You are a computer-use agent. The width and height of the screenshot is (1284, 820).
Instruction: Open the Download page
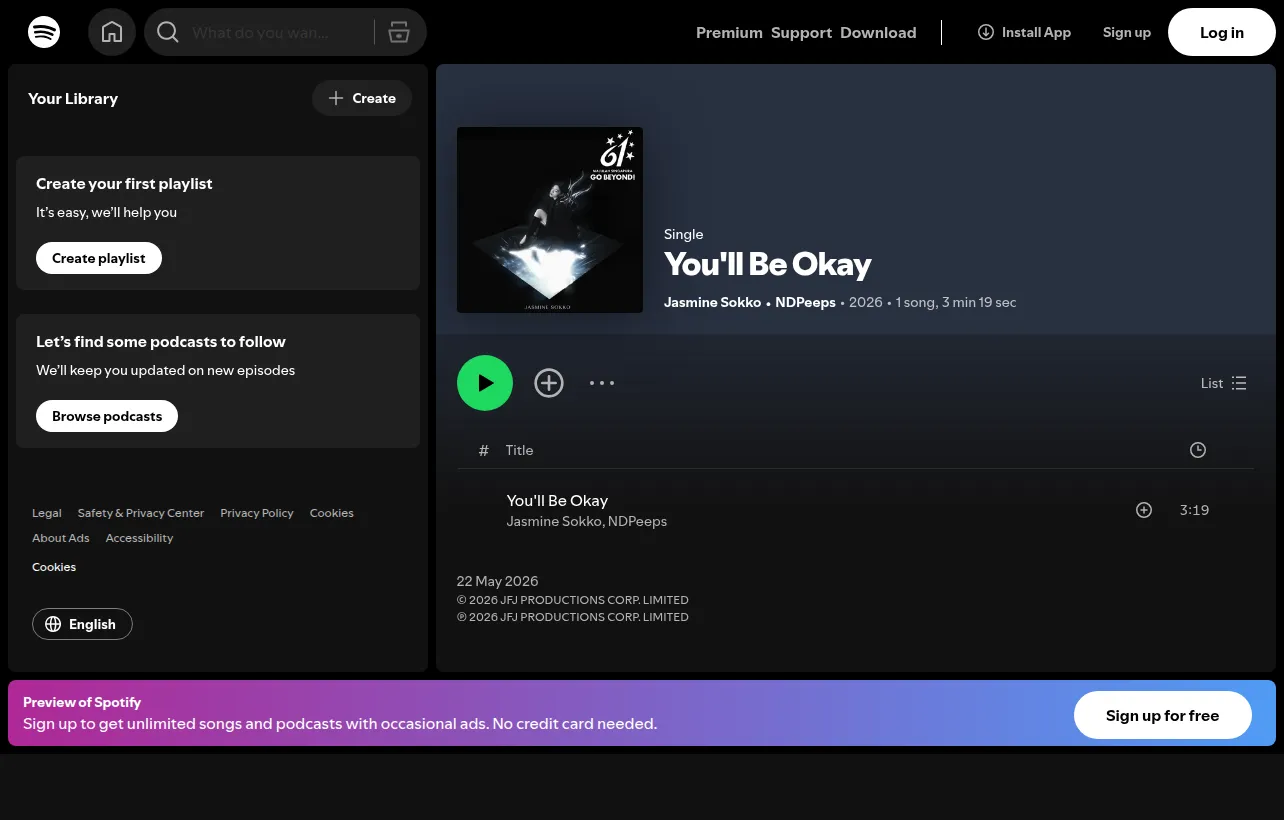878,32
